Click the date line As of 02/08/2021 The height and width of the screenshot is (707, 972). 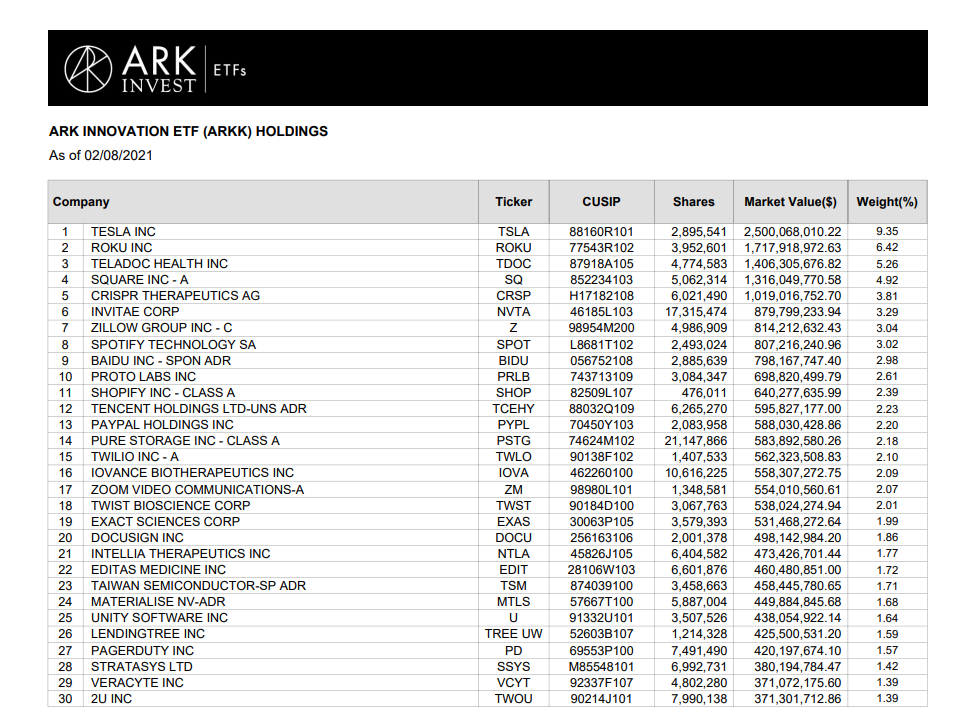tap(101, 156)
